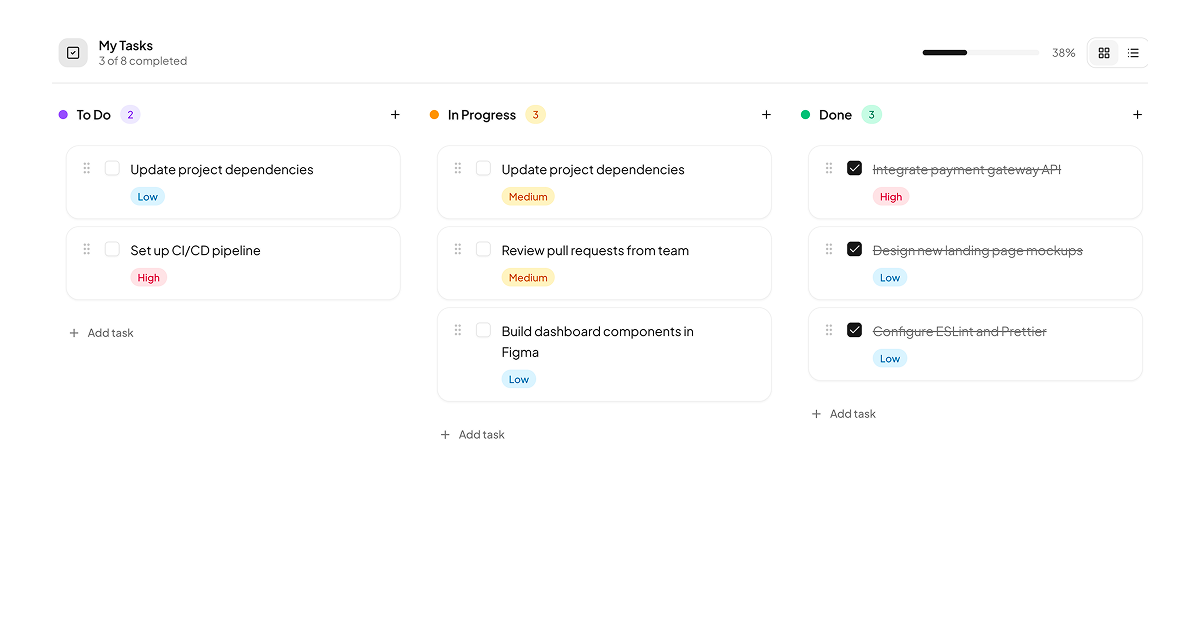Viewport: 1200px width, 630px height.
Task: Click the plus icon on the To Do column
Action: pyautogui.click(x=395, y=114)
